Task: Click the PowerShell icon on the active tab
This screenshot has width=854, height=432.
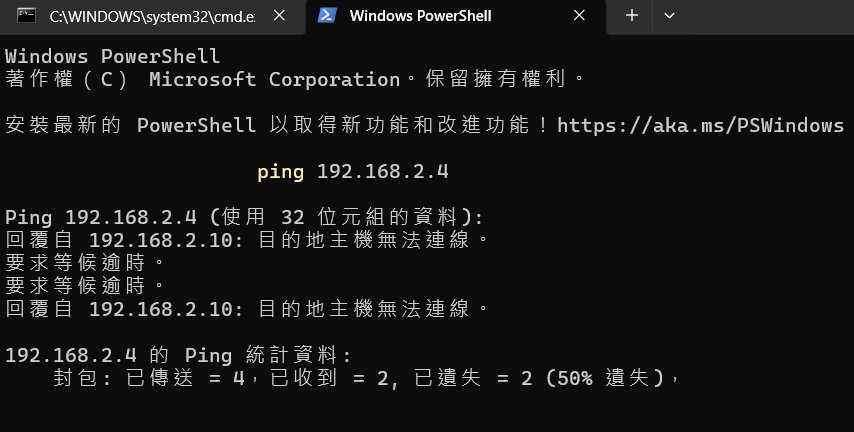Action: pos(327,16)
